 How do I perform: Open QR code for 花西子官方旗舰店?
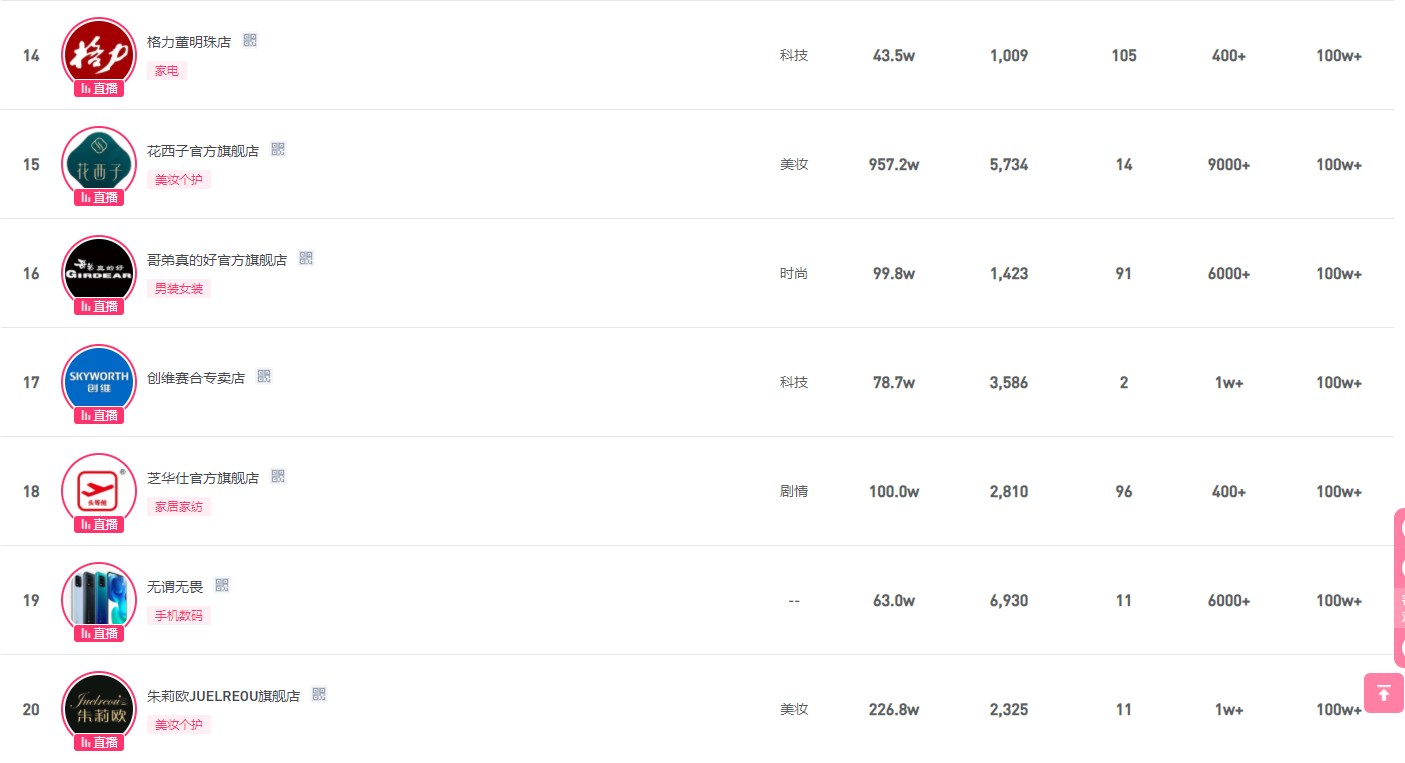[278, 149]
